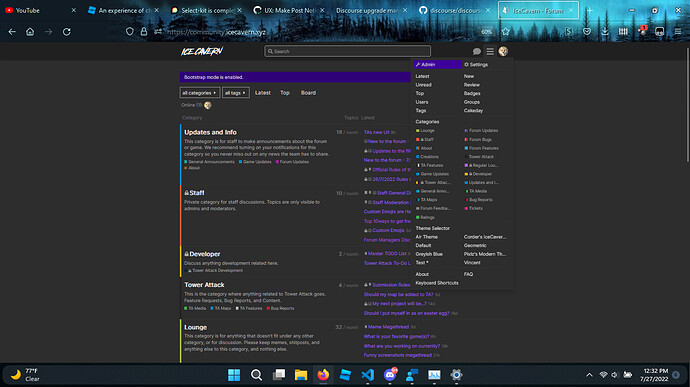
Task: Select Latest in the forum navigation
Action: click(263, 93)
